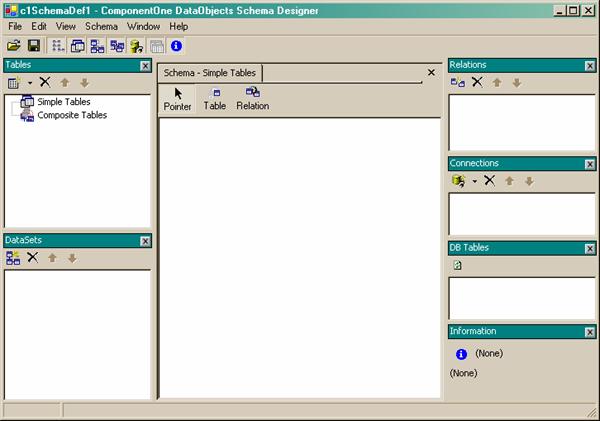Select Composite Tables in the tree

point(72,115)
